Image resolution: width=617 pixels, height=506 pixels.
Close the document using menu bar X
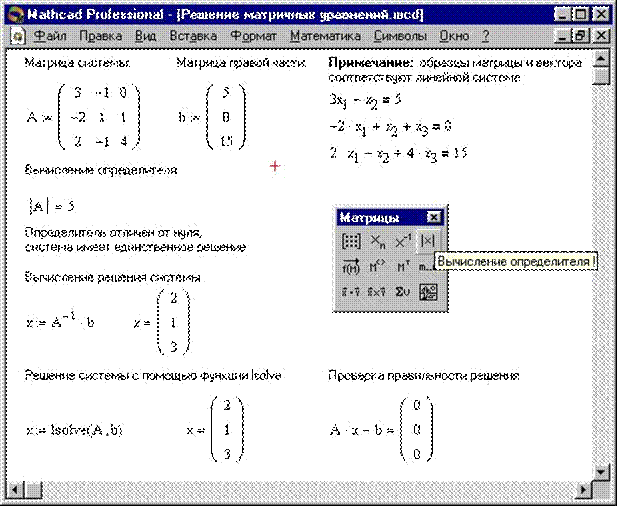tap(601, 36)
